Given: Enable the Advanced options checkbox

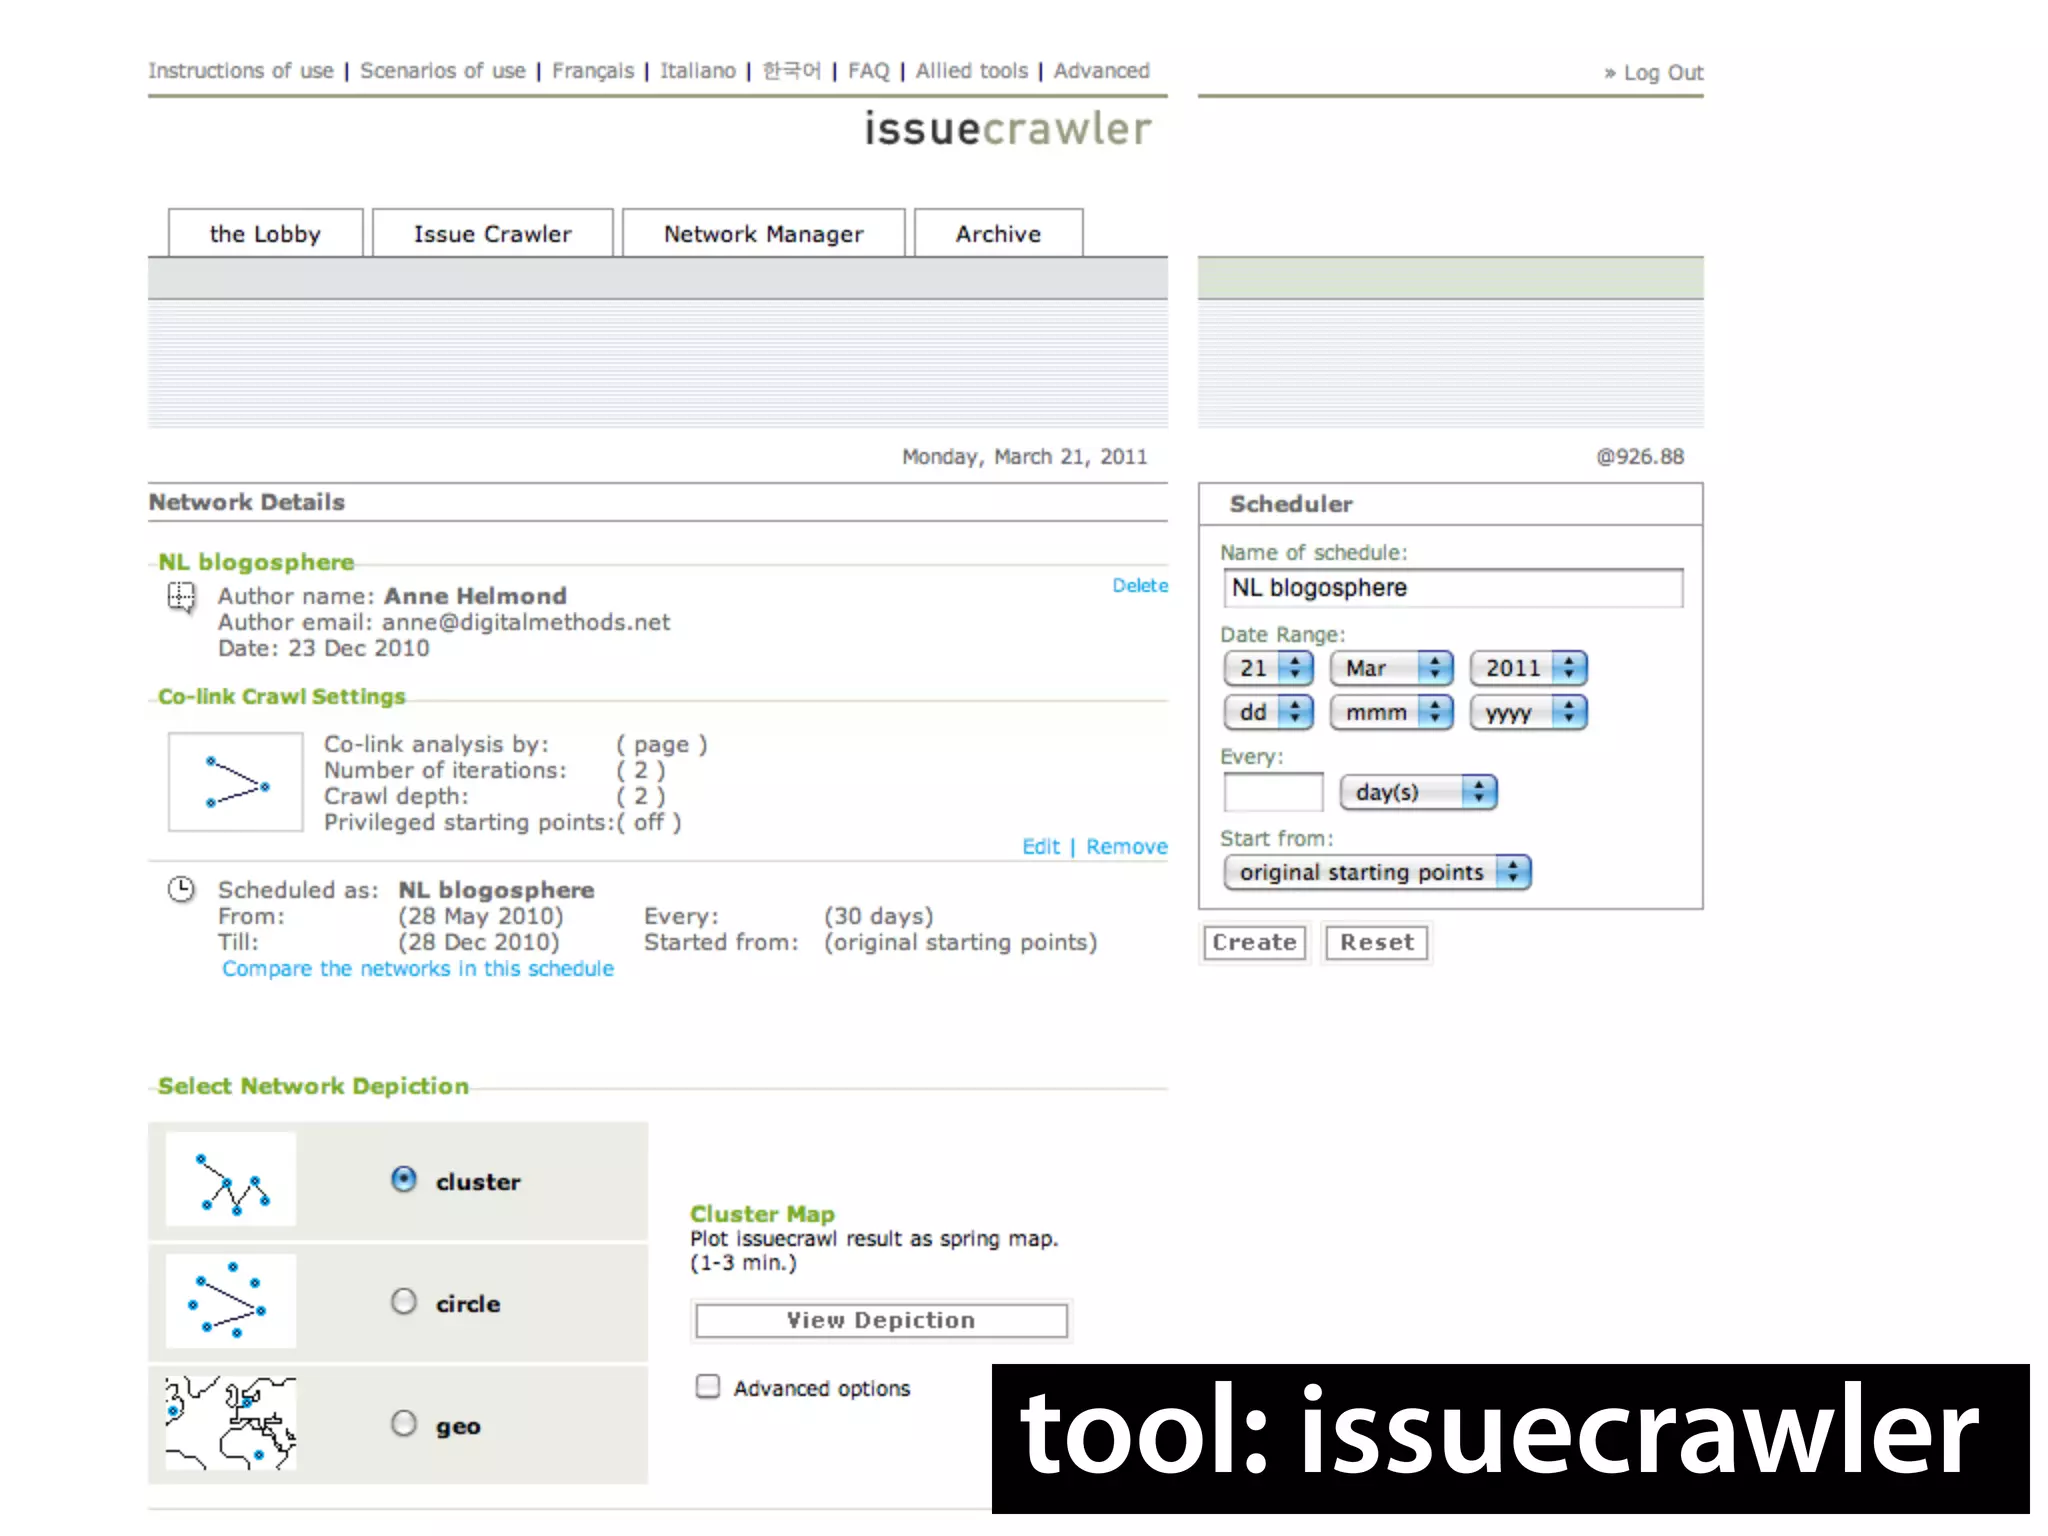Looking at the screenshot, I should coord(708,1387).
